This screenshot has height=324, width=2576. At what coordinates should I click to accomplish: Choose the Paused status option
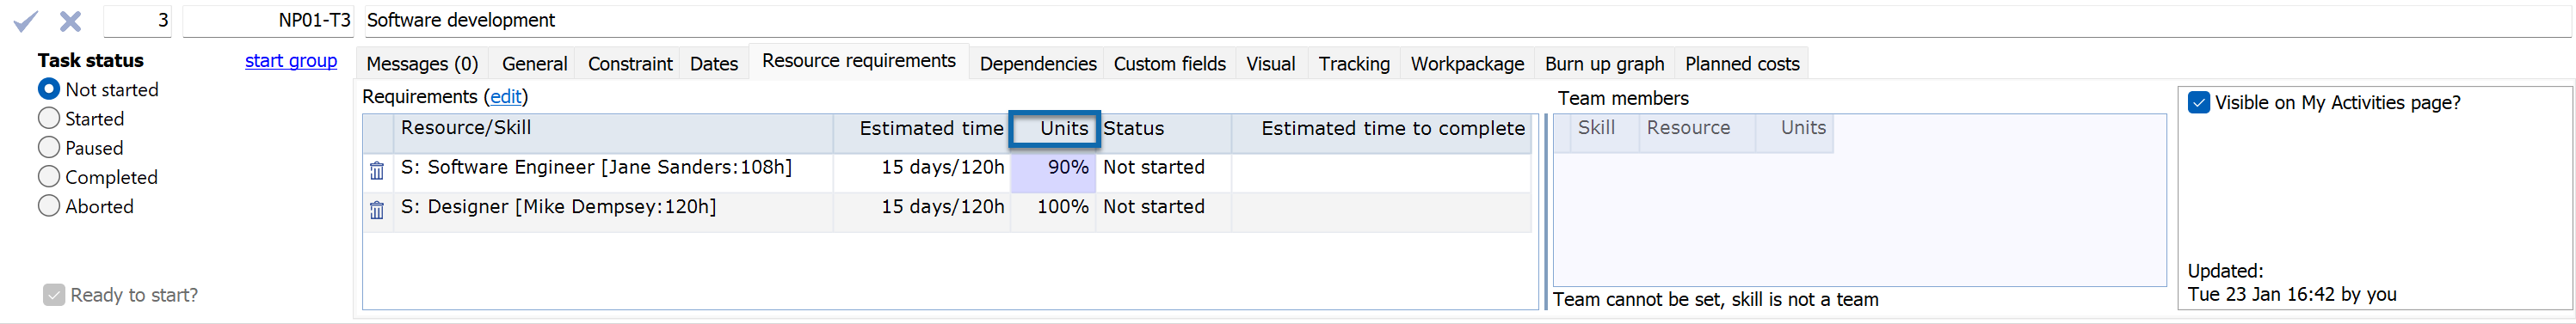(x=49, y=147)
